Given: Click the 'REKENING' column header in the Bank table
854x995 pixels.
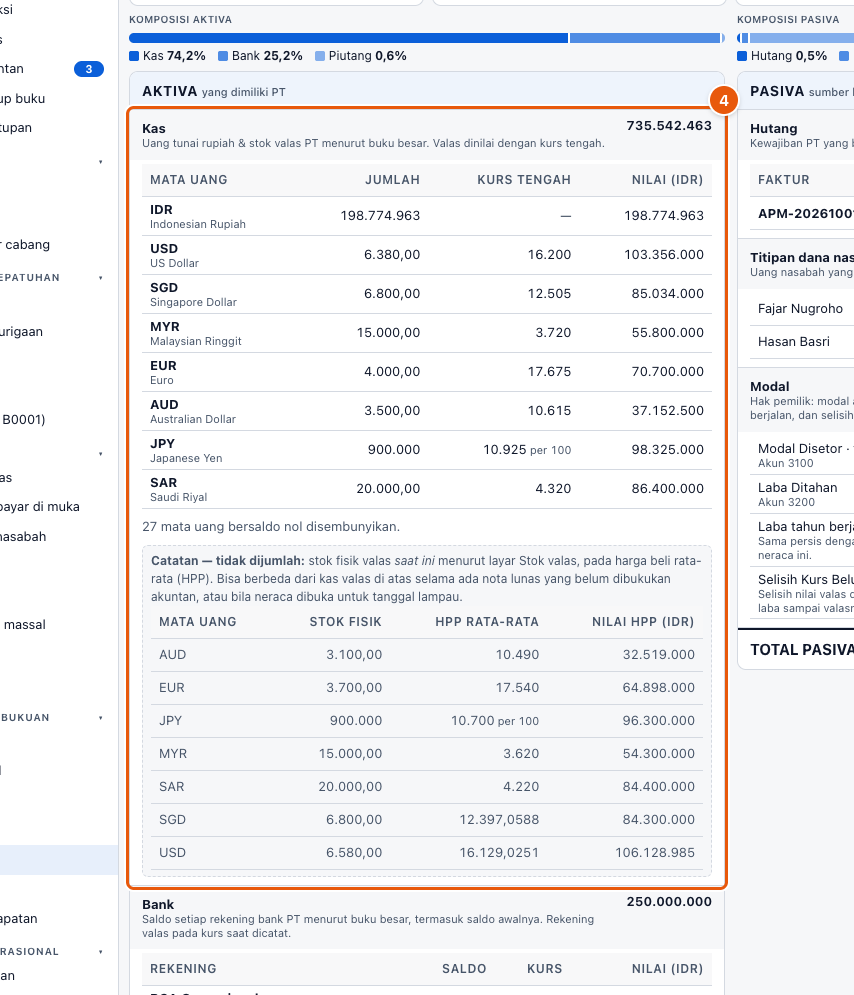Looking at the screenshot, I should (183, 969).
